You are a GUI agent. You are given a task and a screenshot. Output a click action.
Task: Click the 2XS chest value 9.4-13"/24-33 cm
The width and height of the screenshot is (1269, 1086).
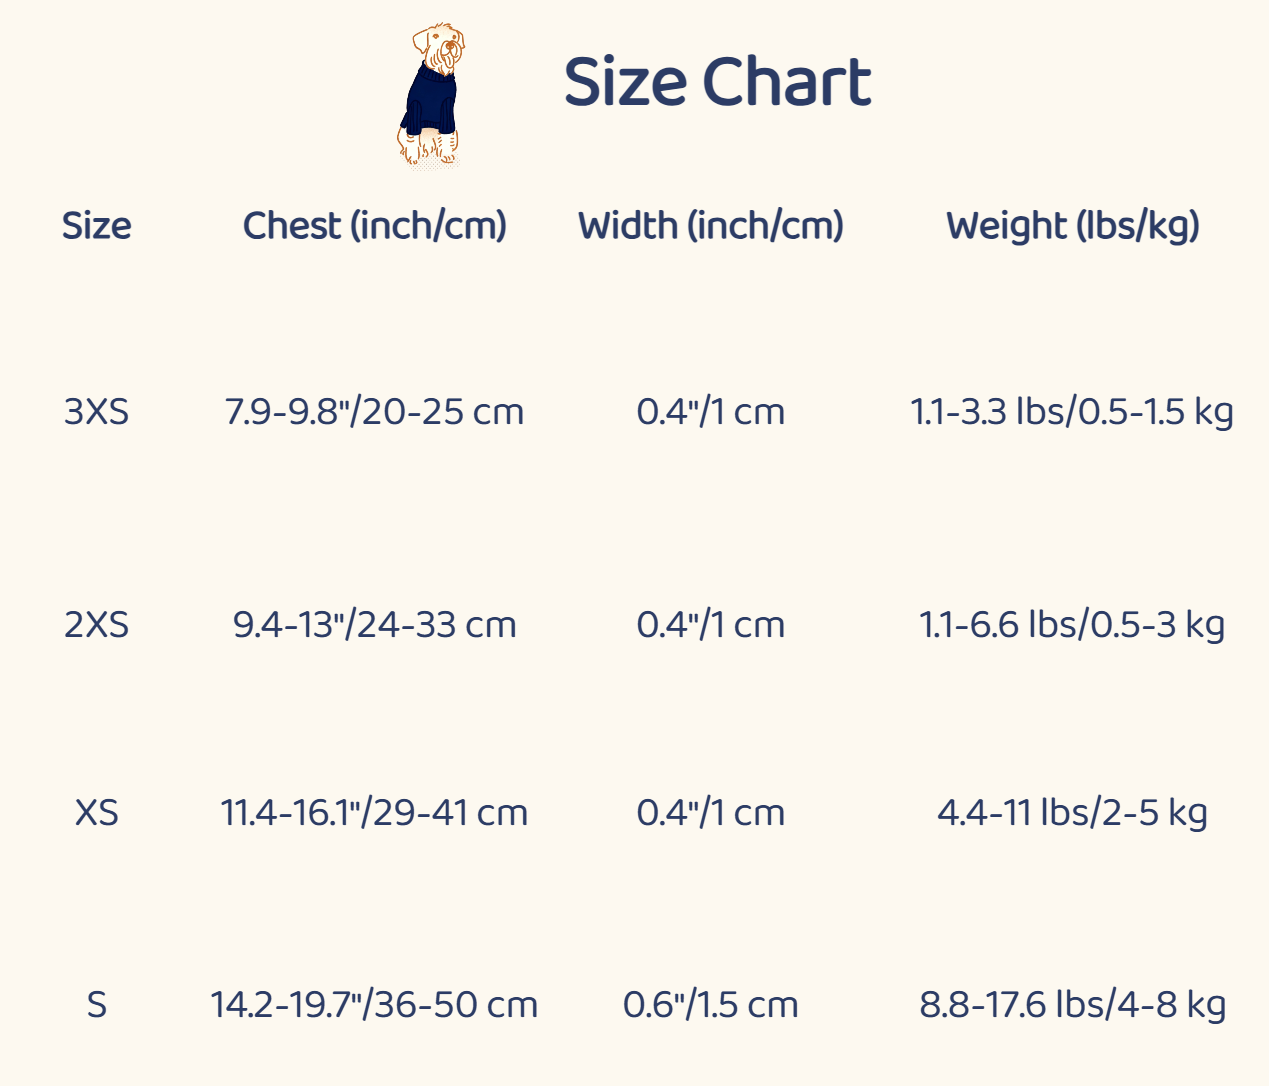(375, 625)
